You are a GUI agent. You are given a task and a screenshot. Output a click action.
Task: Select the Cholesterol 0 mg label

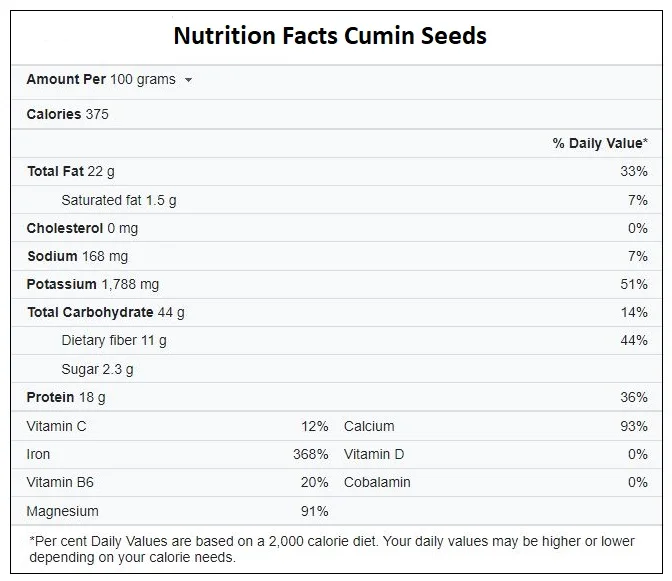tap(82, 228)
